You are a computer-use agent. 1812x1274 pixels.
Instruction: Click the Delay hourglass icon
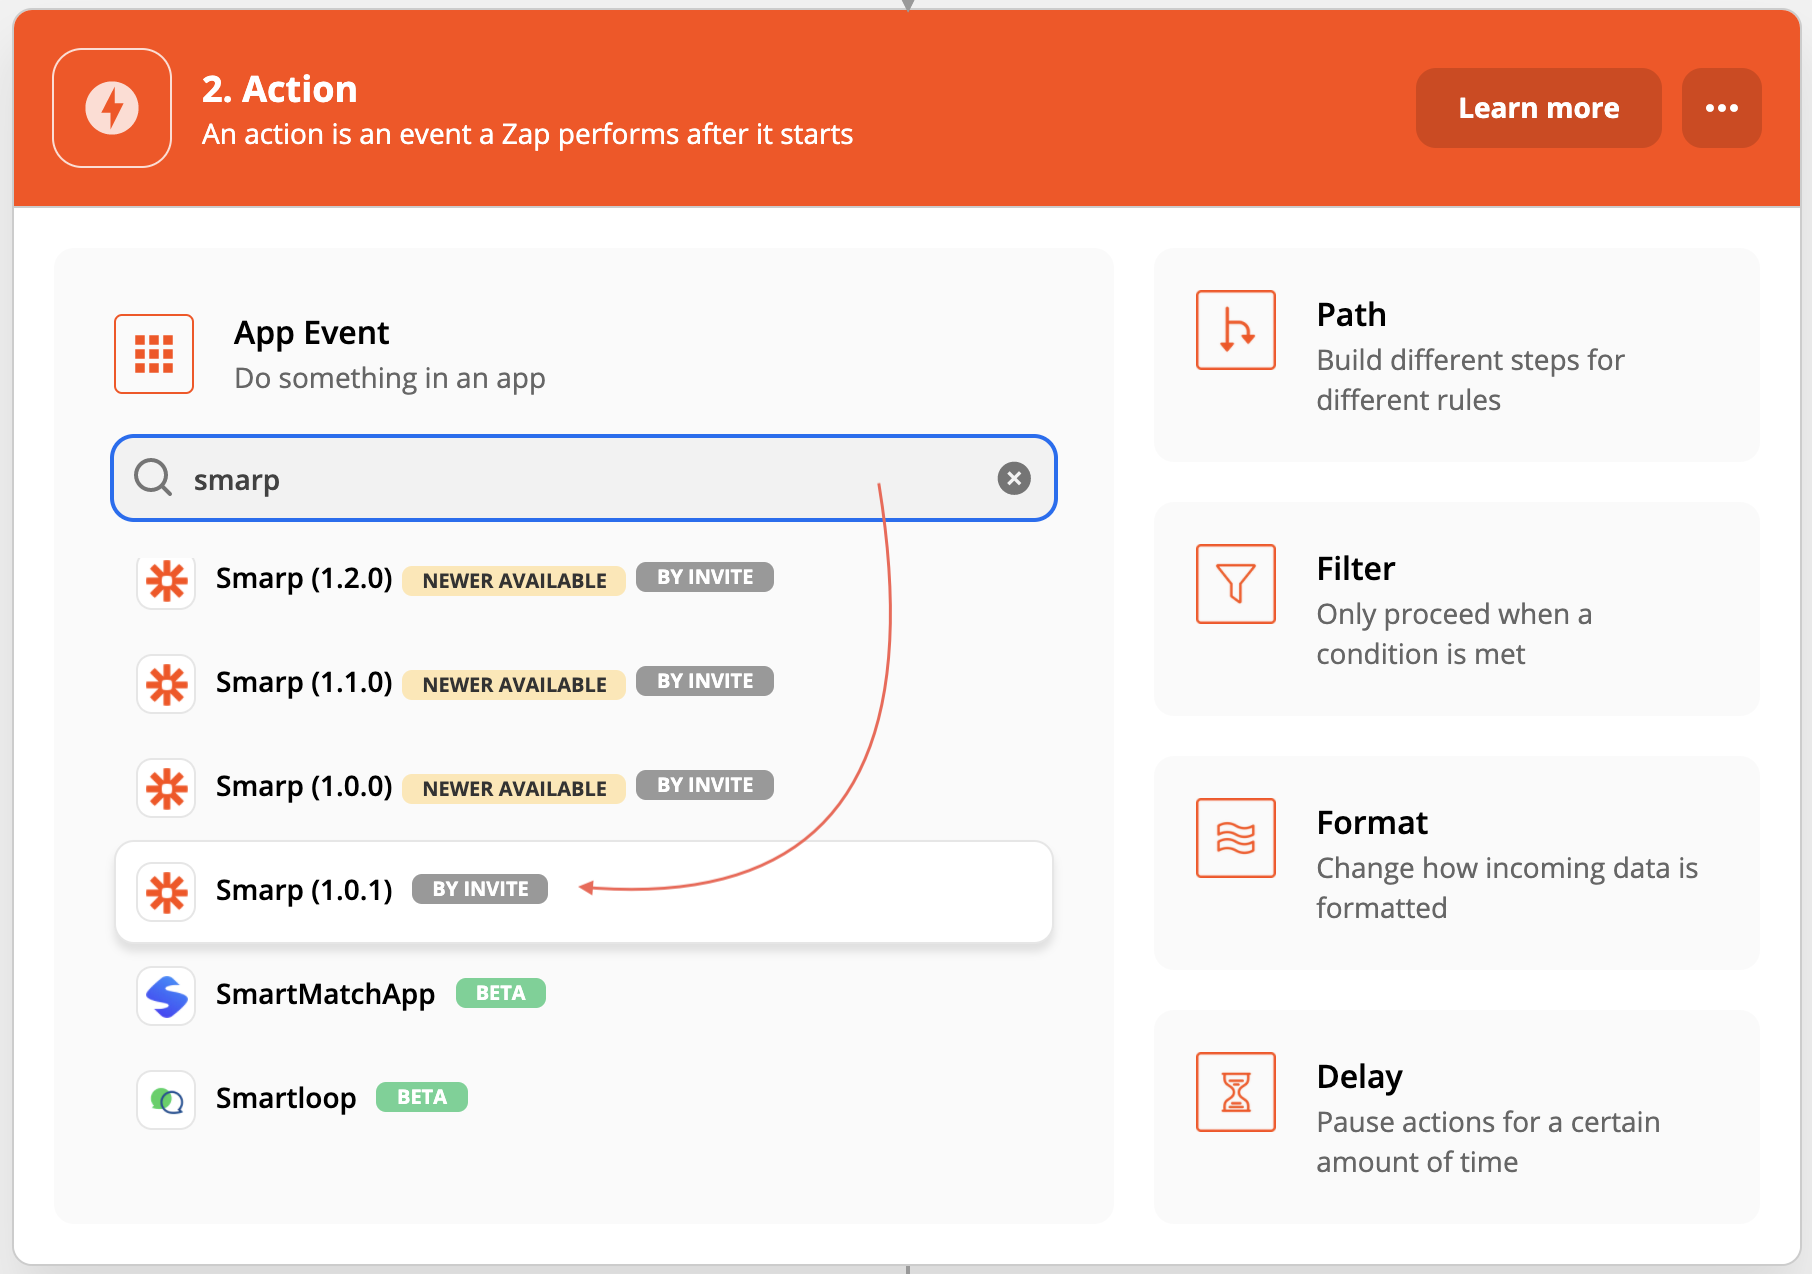pos(1236,1092)
